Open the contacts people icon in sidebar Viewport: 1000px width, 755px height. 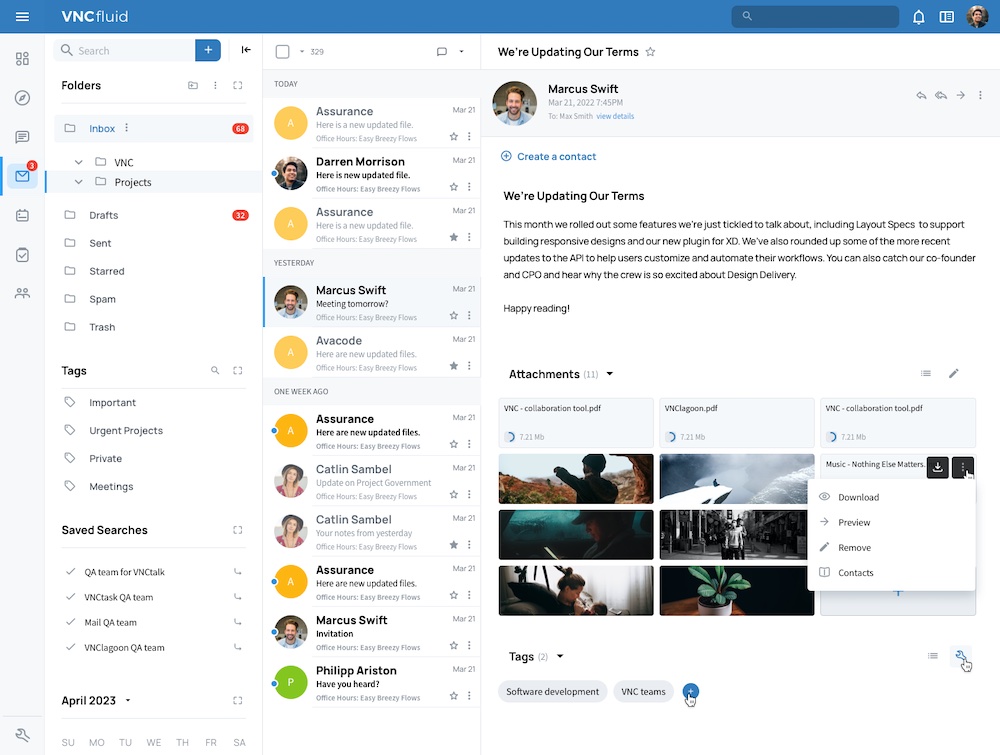coord(22,293)
